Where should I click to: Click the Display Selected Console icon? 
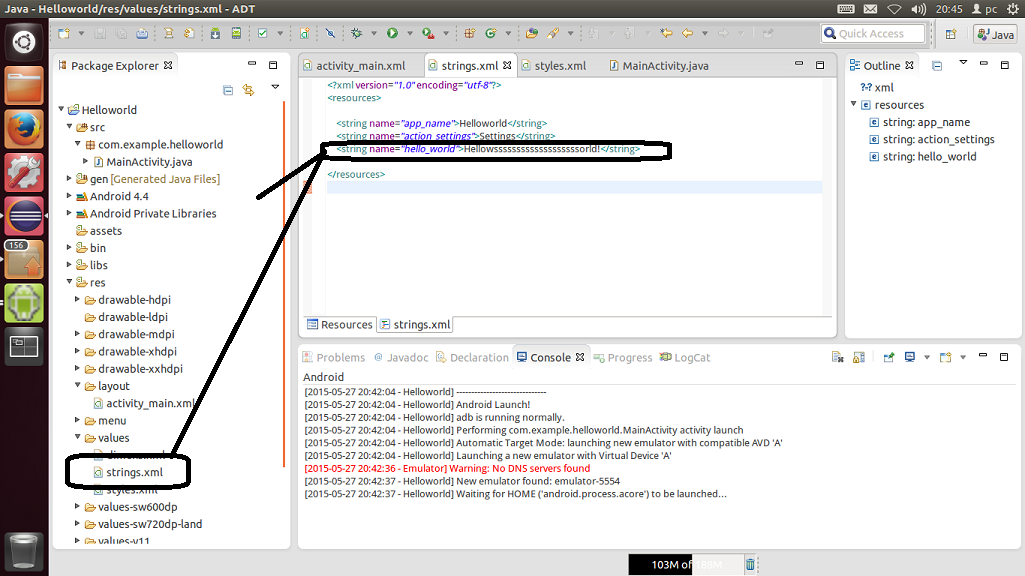point(909,357)
